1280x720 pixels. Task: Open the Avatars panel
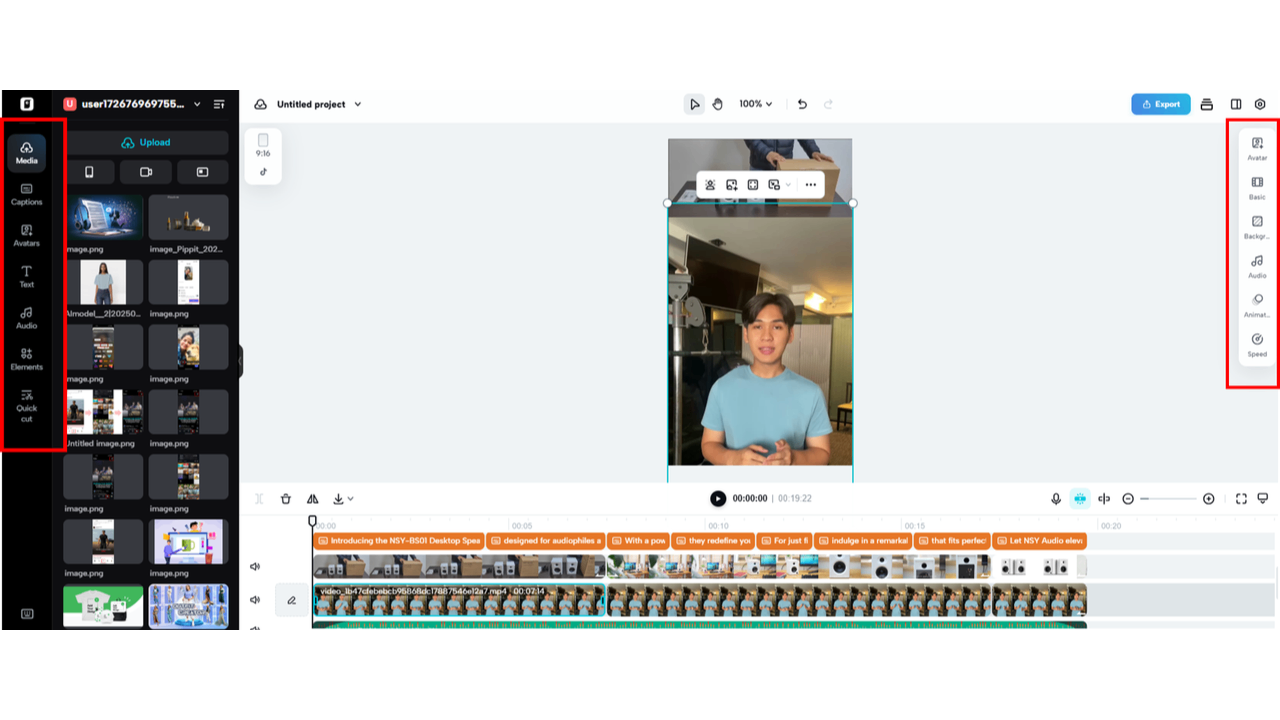pyautogui.click(x=27, y=236)
